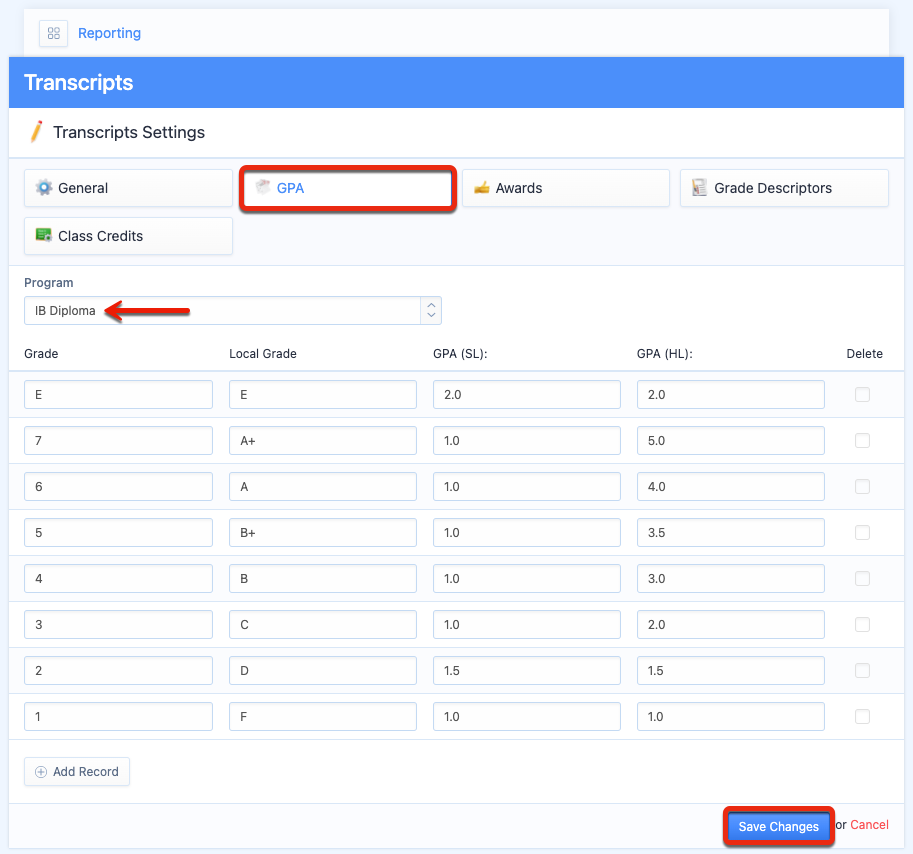This screenshot has height=854, width=913.
Task: Switch to the General tab
Action: point(128,188)
